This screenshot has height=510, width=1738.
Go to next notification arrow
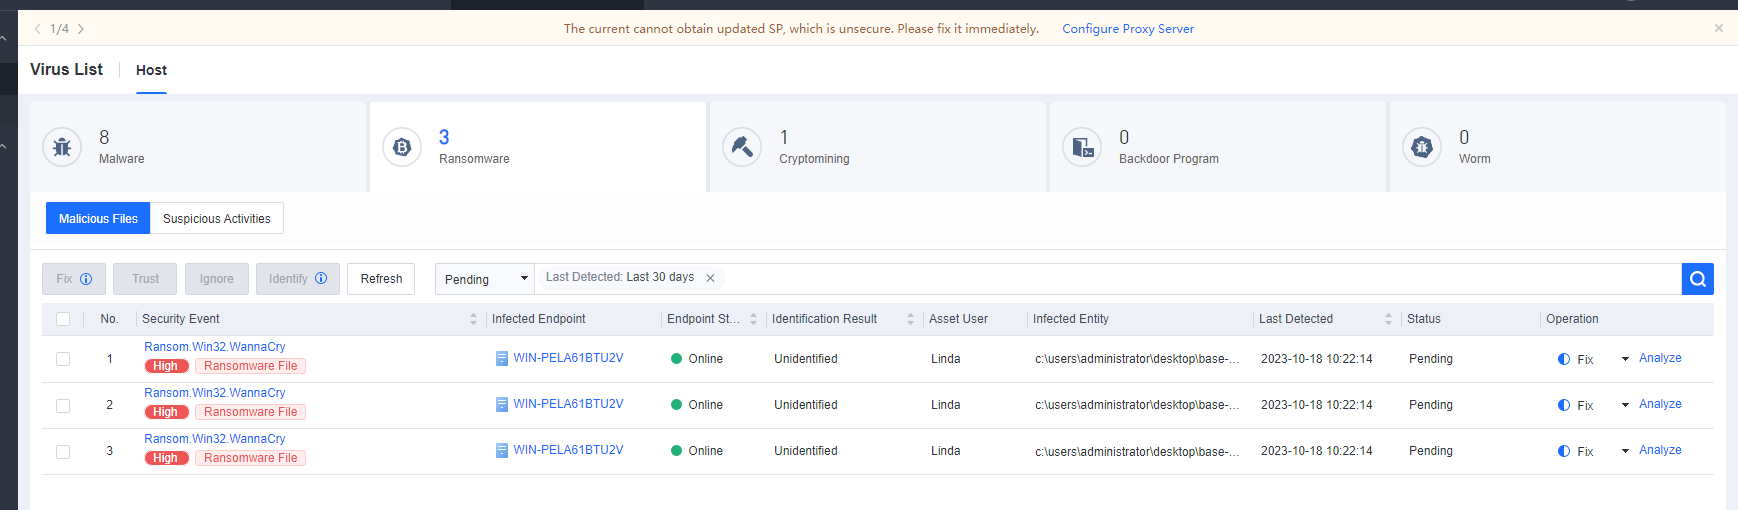[x=81, y=29]
